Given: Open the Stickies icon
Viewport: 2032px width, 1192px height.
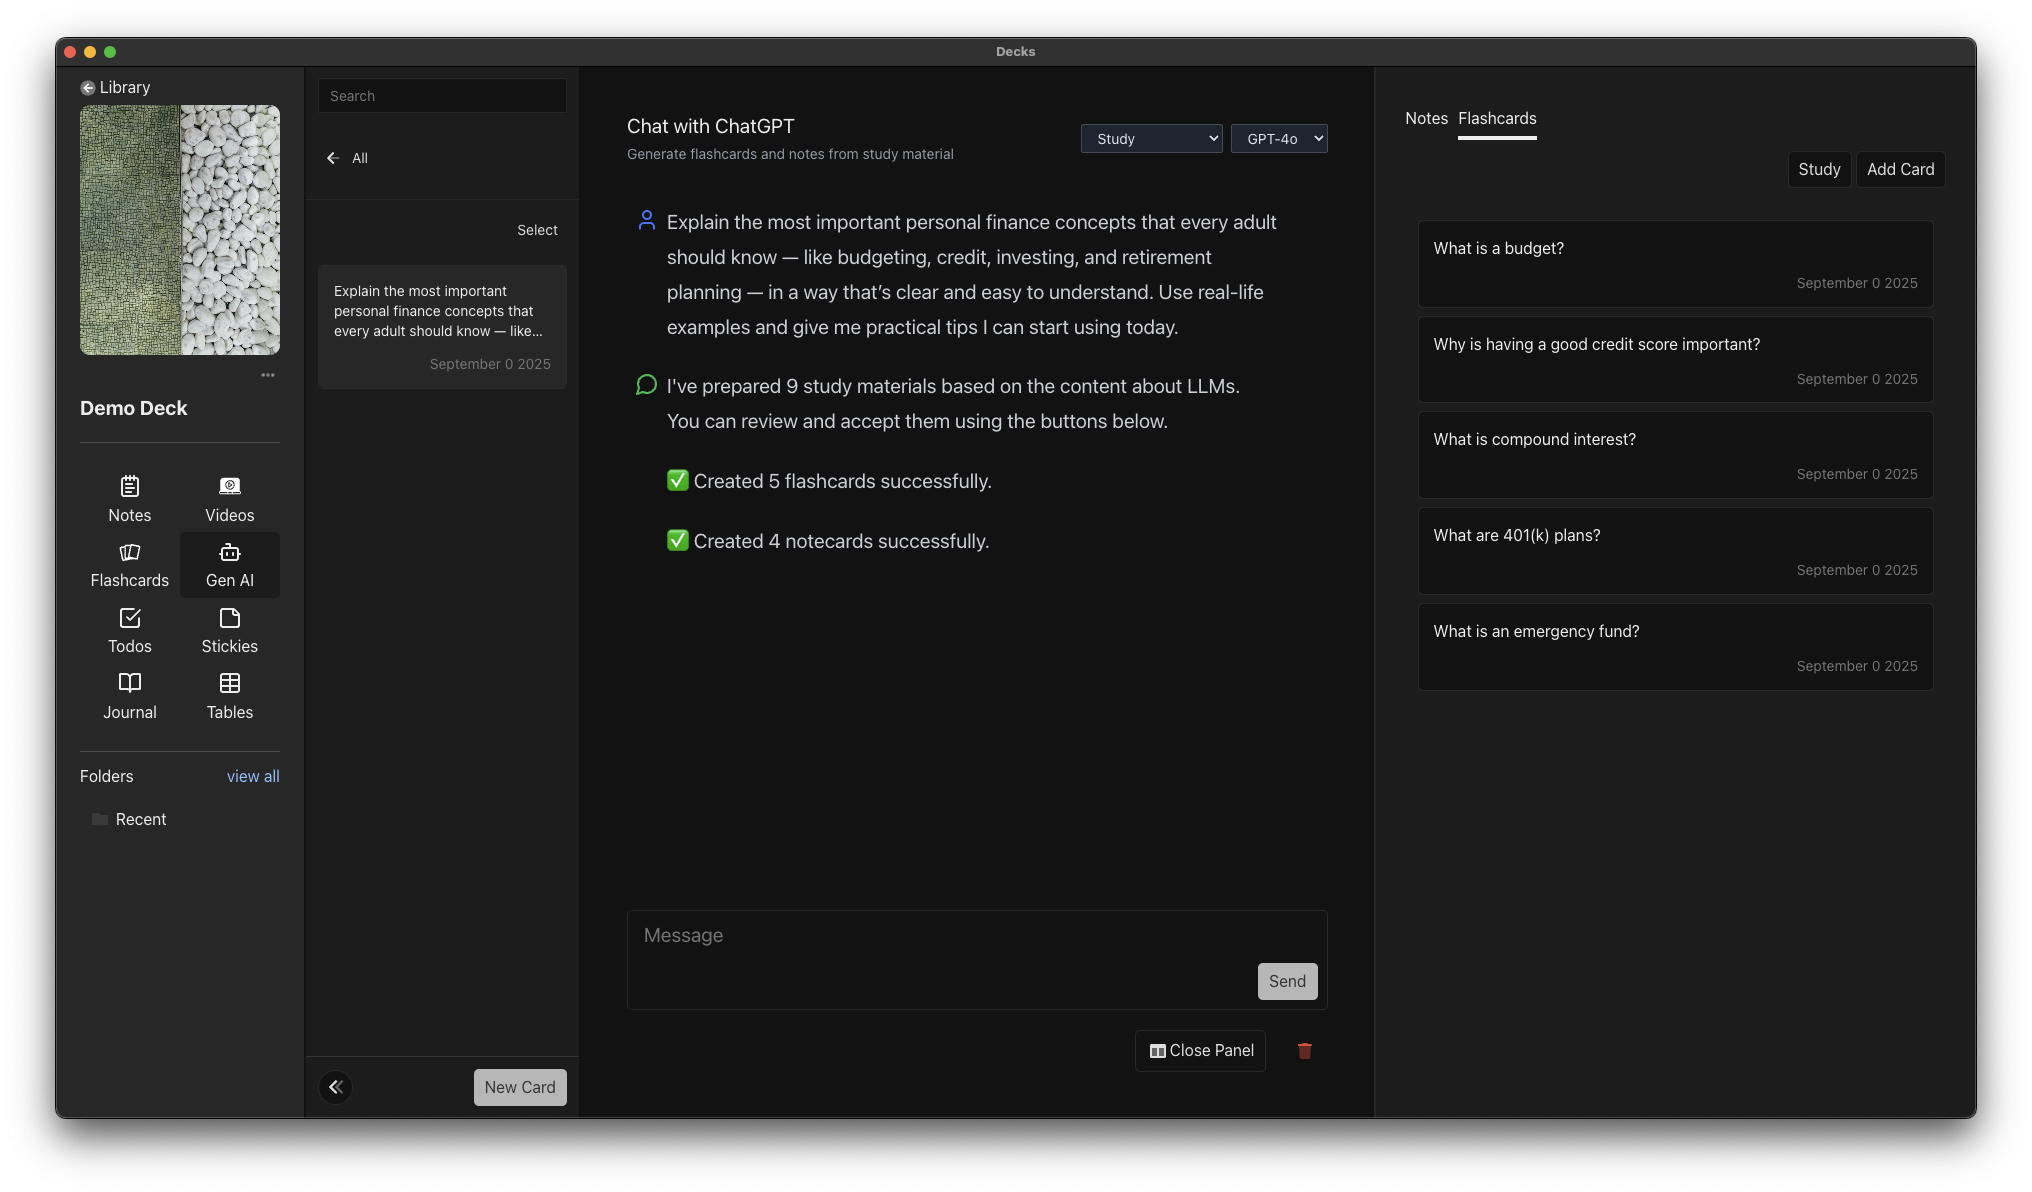Looking at the screenshot, I should coord(230,619).
